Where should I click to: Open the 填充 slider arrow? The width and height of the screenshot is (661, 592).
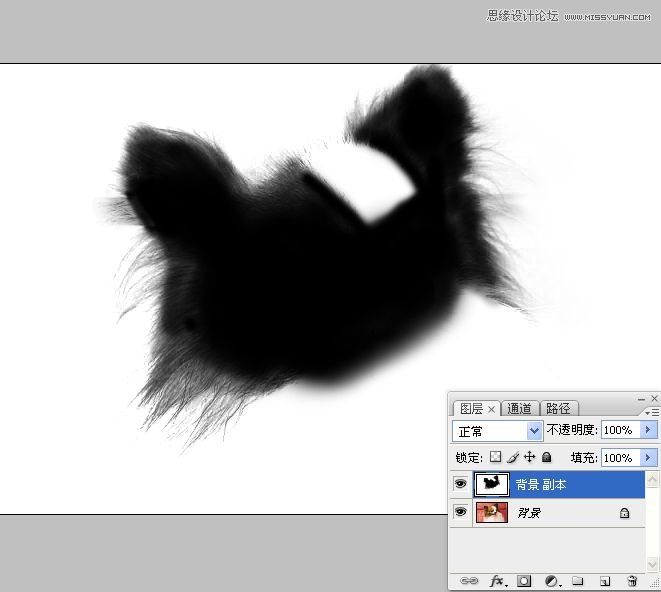click(648, 457)
